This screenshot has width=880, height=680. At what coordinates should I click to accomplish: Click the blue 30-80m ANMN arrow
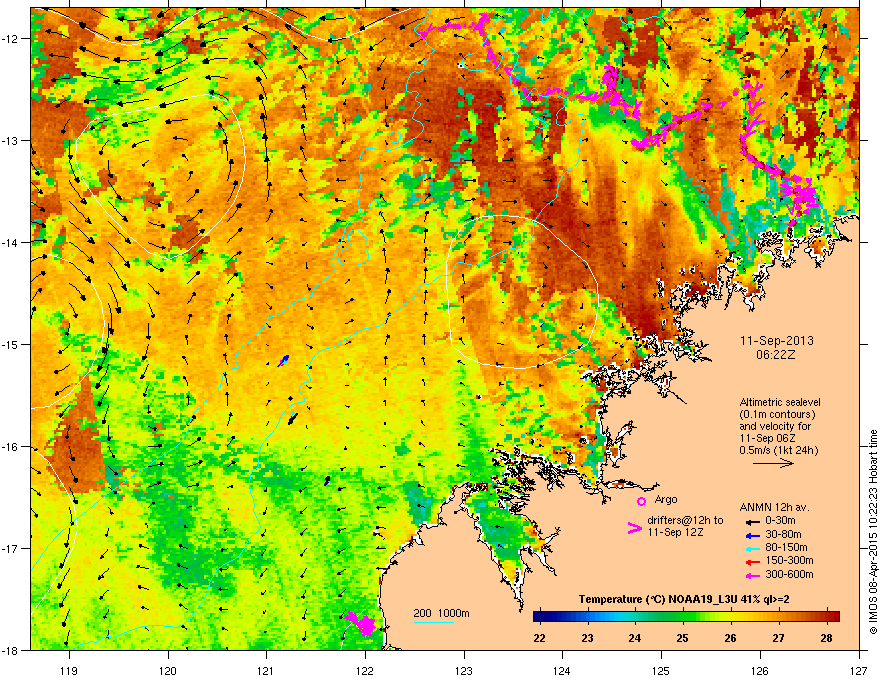pyautogui.click(x=751, y=535)
